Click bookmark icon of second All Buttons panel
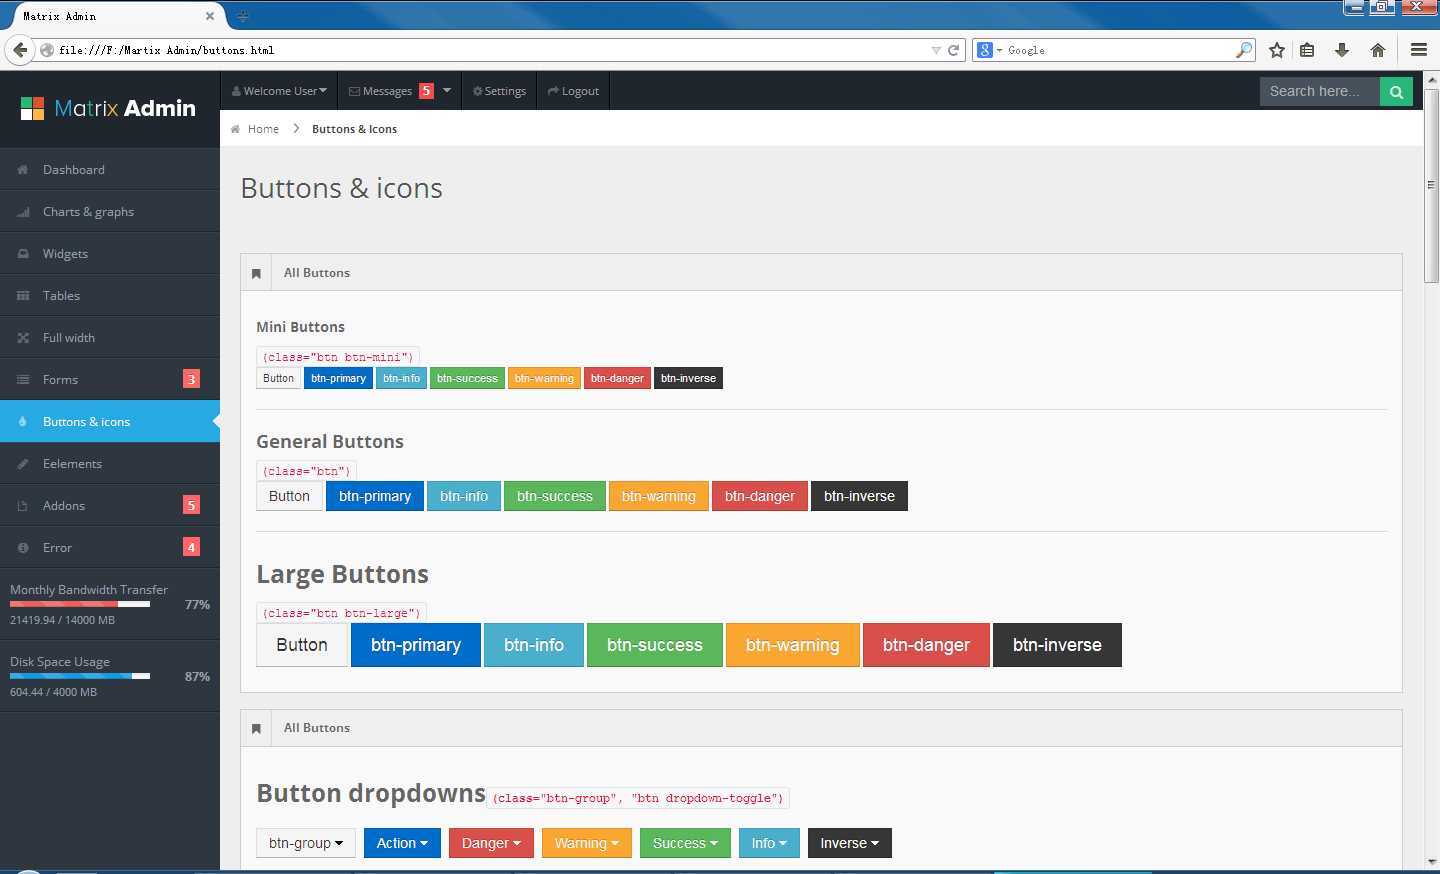This screenshot has height=874, width=1440. pyautogui.click(x=256, y=728)
